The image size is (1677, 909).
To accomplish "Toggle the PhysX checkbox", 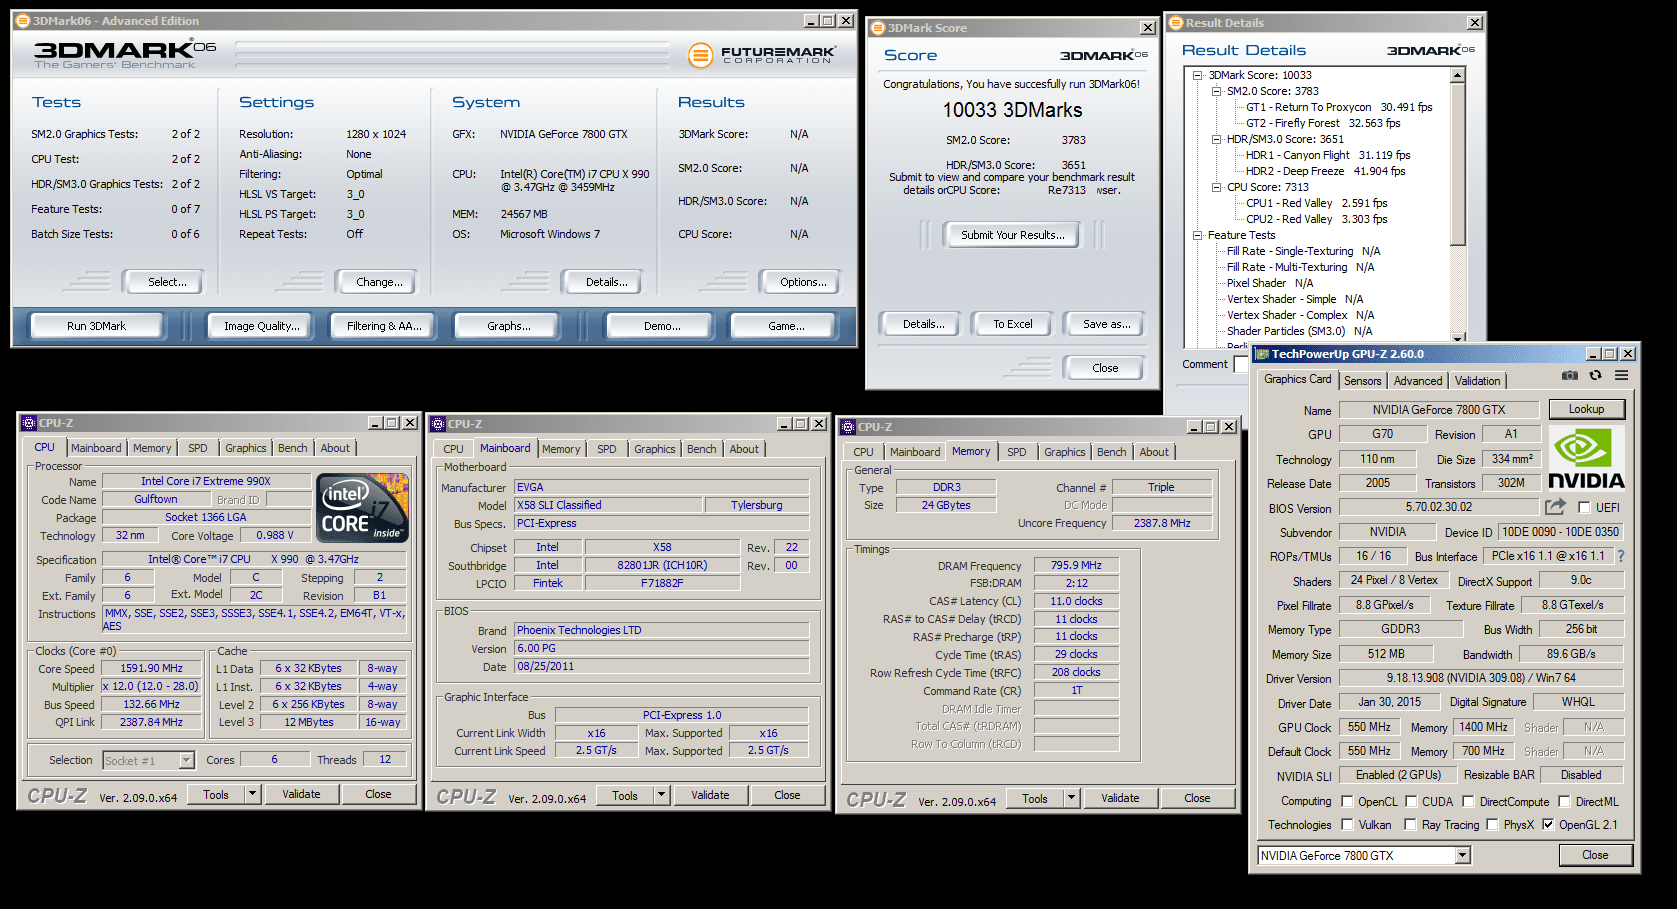I will point(1492,825).
